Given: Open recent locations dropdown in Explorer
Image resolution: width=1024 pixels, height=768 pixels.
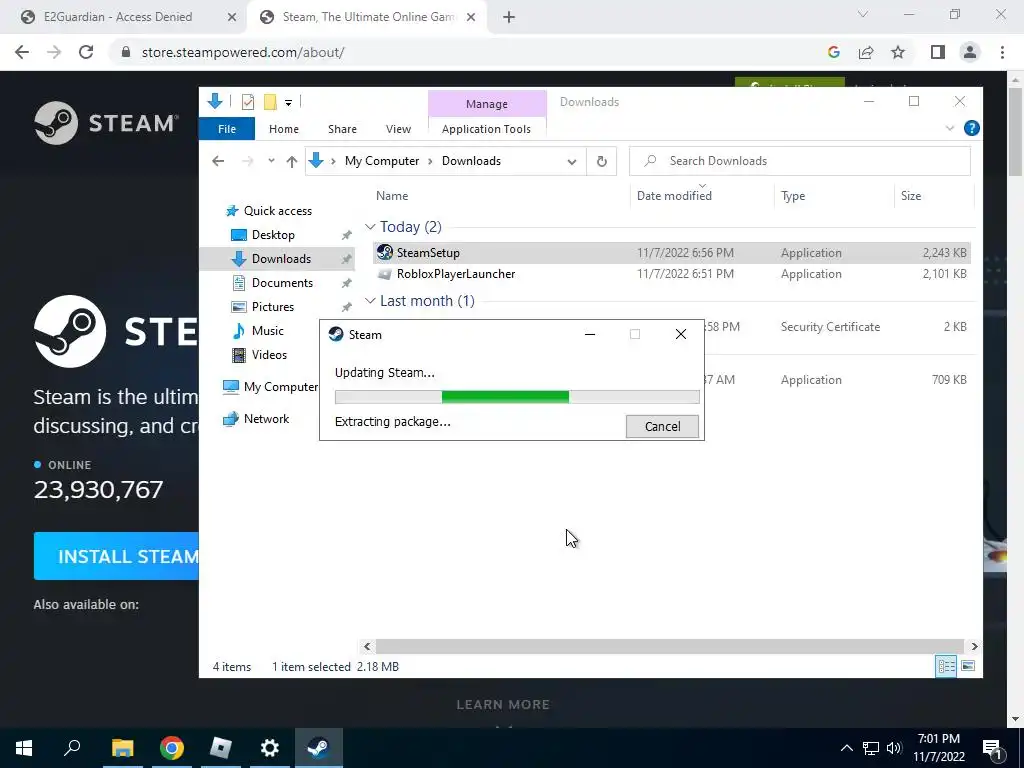Looking at the screenshot, I should click(271, 161).
